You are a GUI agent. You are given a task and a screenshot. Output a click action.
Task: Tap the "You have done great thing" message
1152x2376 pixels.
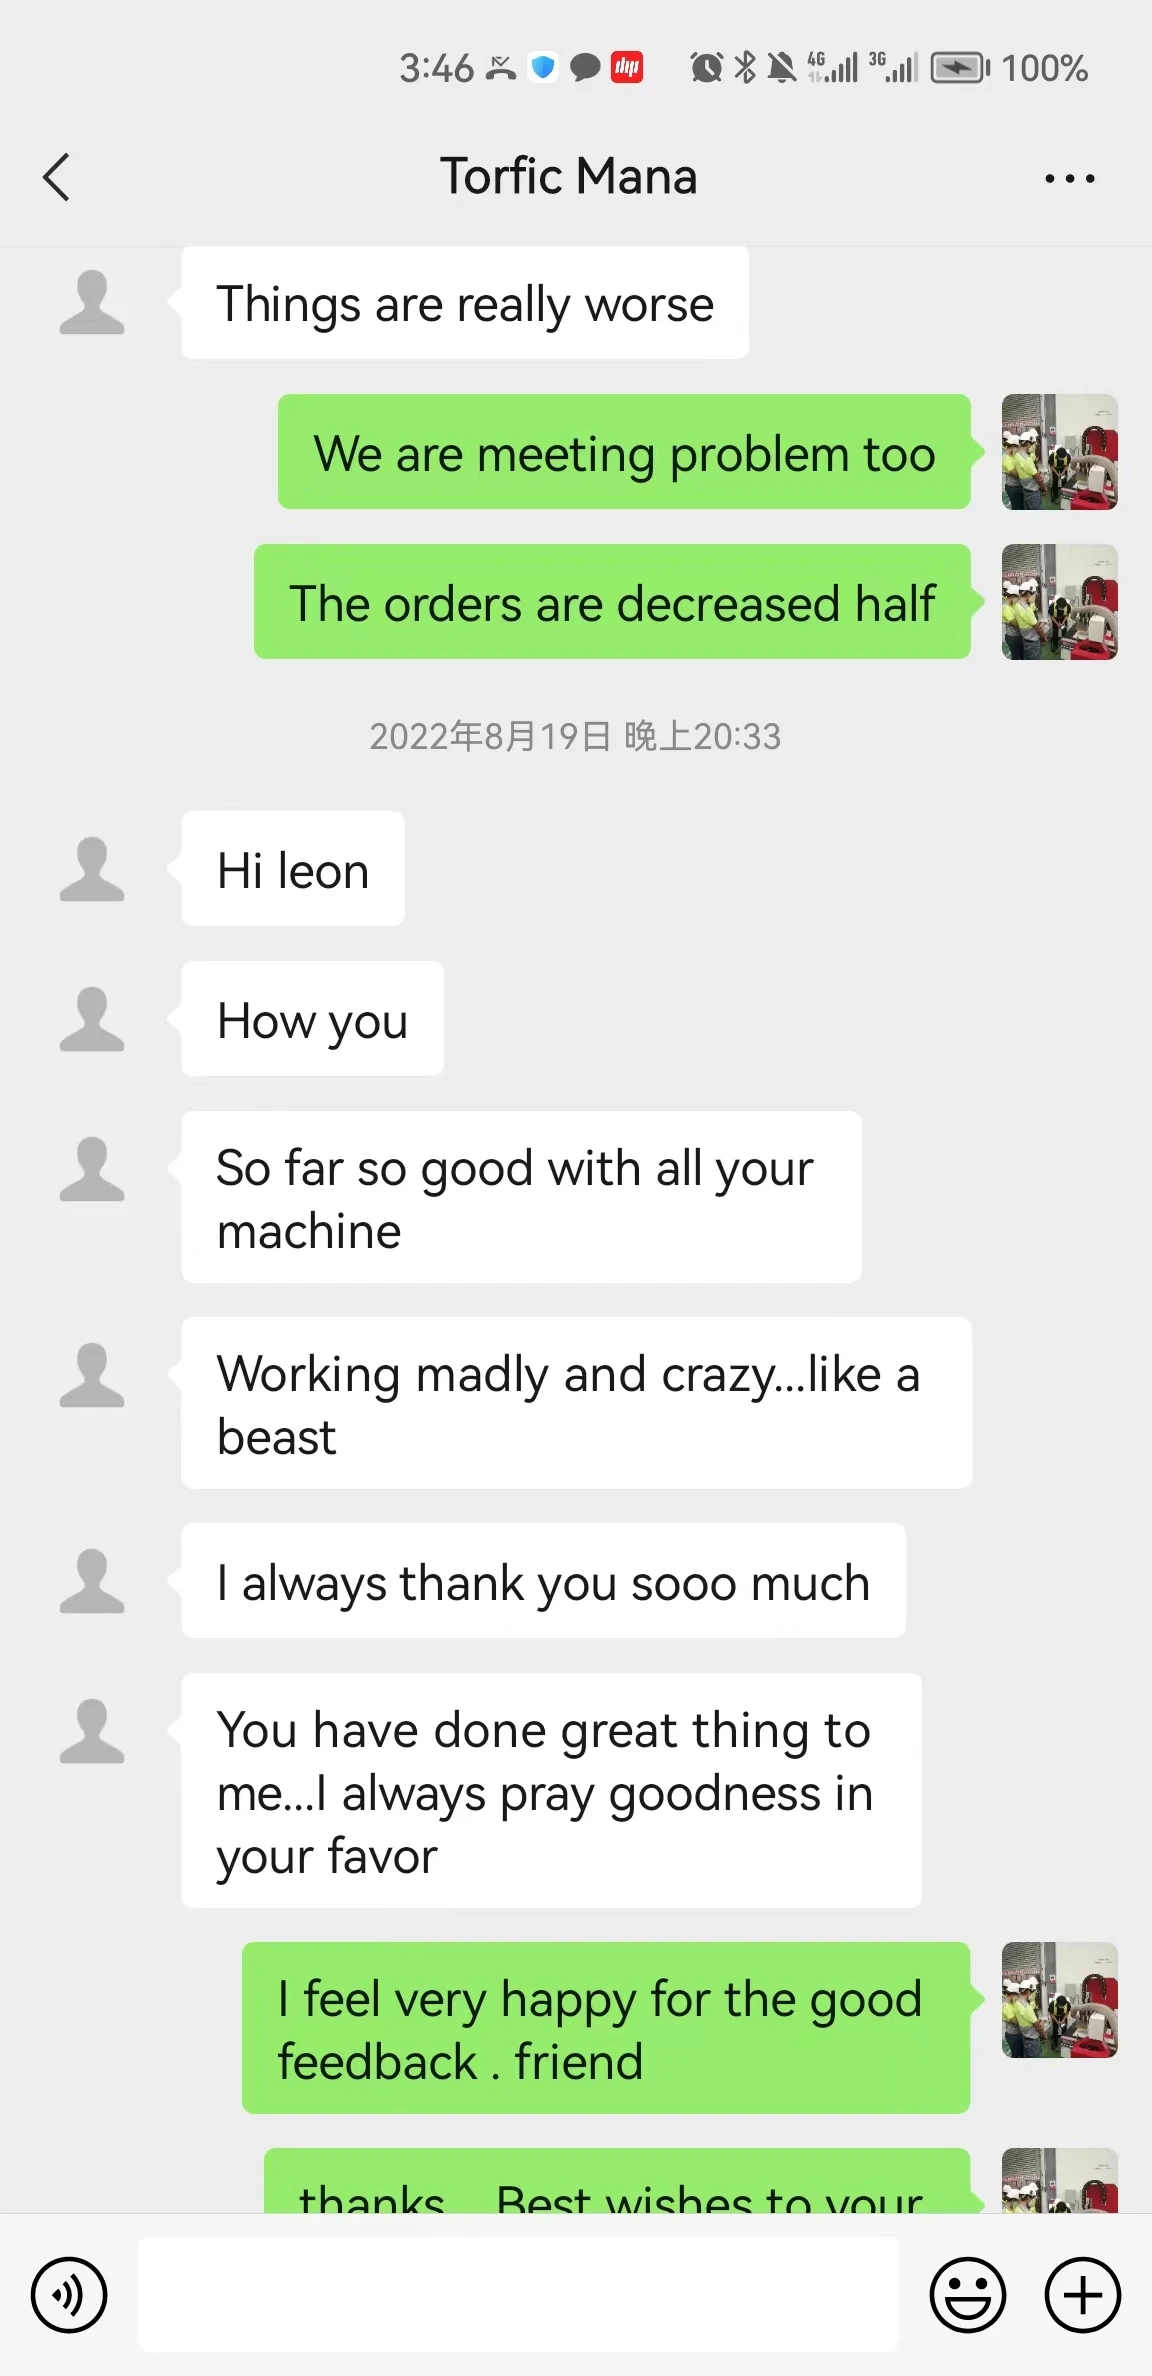[551, 1791]
